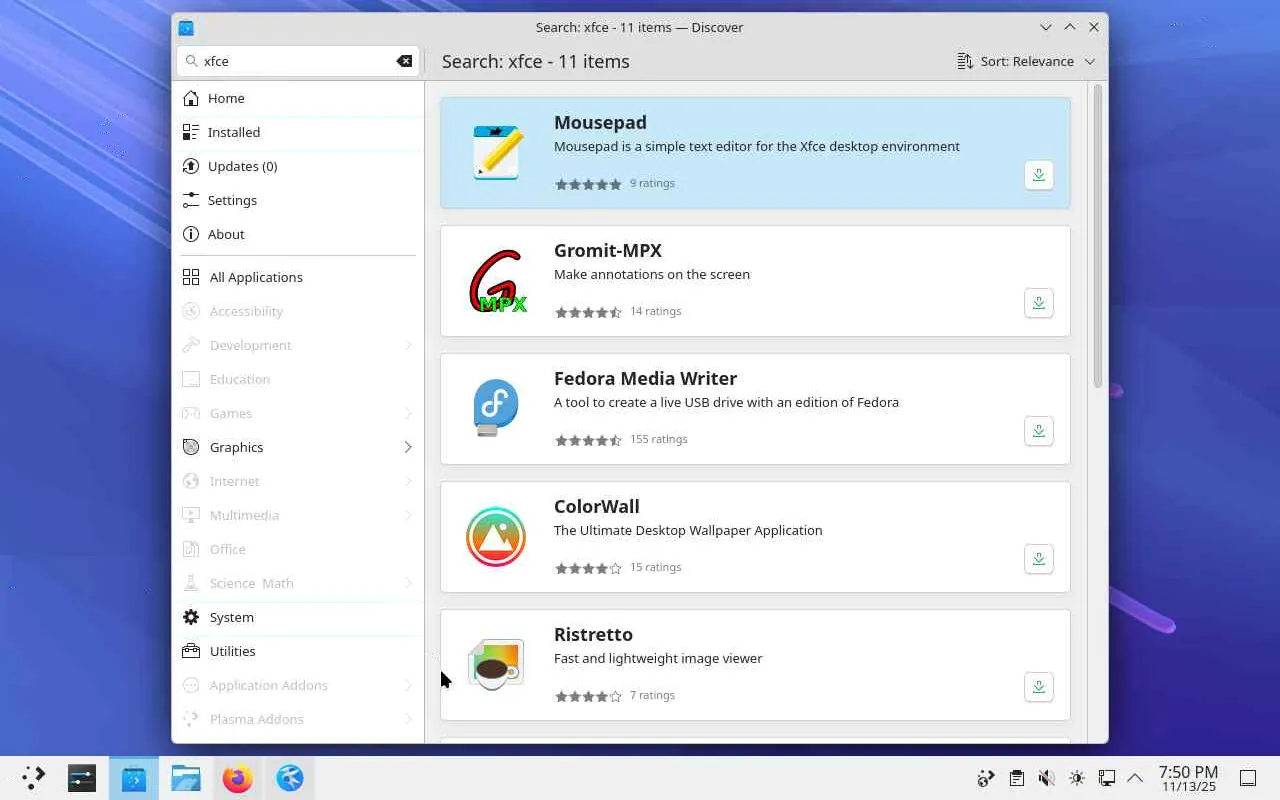The image size is (1280, 800).
Task: Install Gromit-MPX using its download icon
Action: click(1039, 303)
